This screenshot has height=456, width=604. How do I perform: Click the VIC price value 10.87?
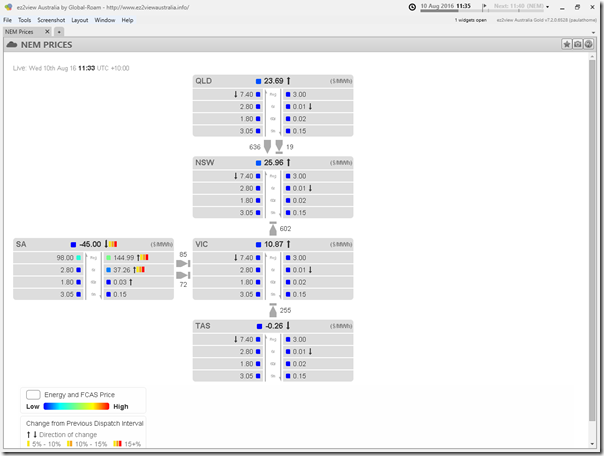274,244
